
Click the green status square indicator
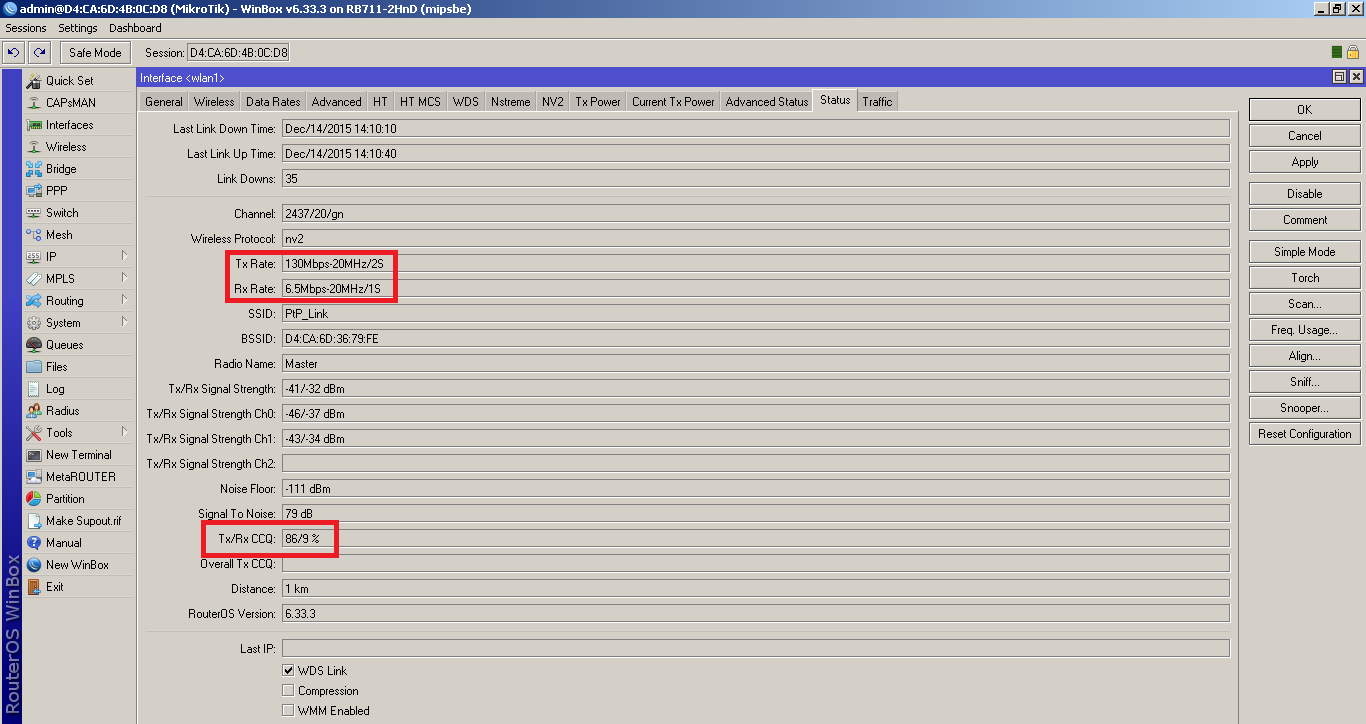pos(1337,52)
